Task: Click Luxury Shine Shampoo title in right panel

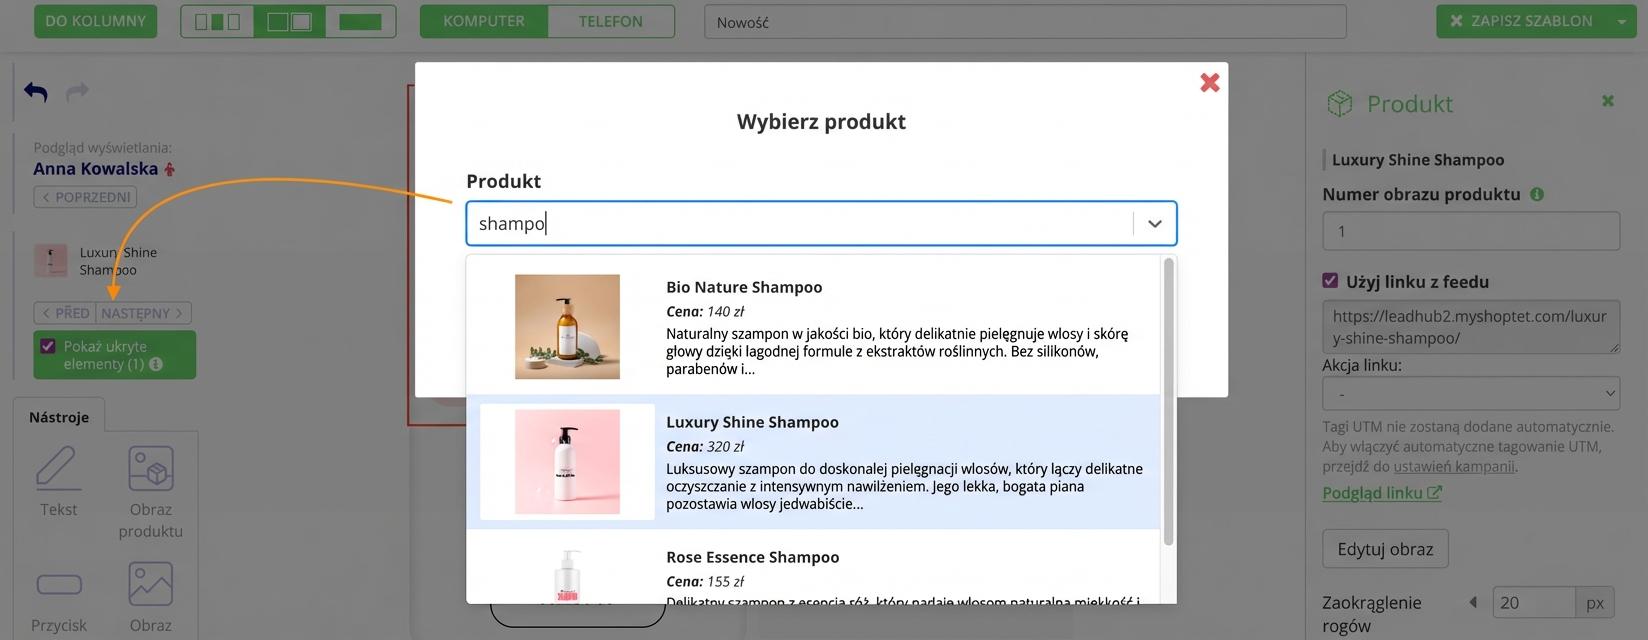Action: [1418, 160]
